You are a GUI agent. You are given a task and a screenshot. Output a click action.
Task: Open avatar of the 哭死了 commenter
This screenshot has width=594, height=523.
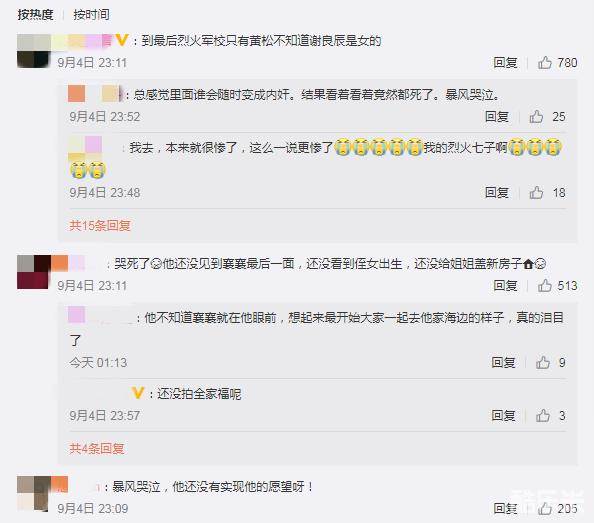click(34, 272)
